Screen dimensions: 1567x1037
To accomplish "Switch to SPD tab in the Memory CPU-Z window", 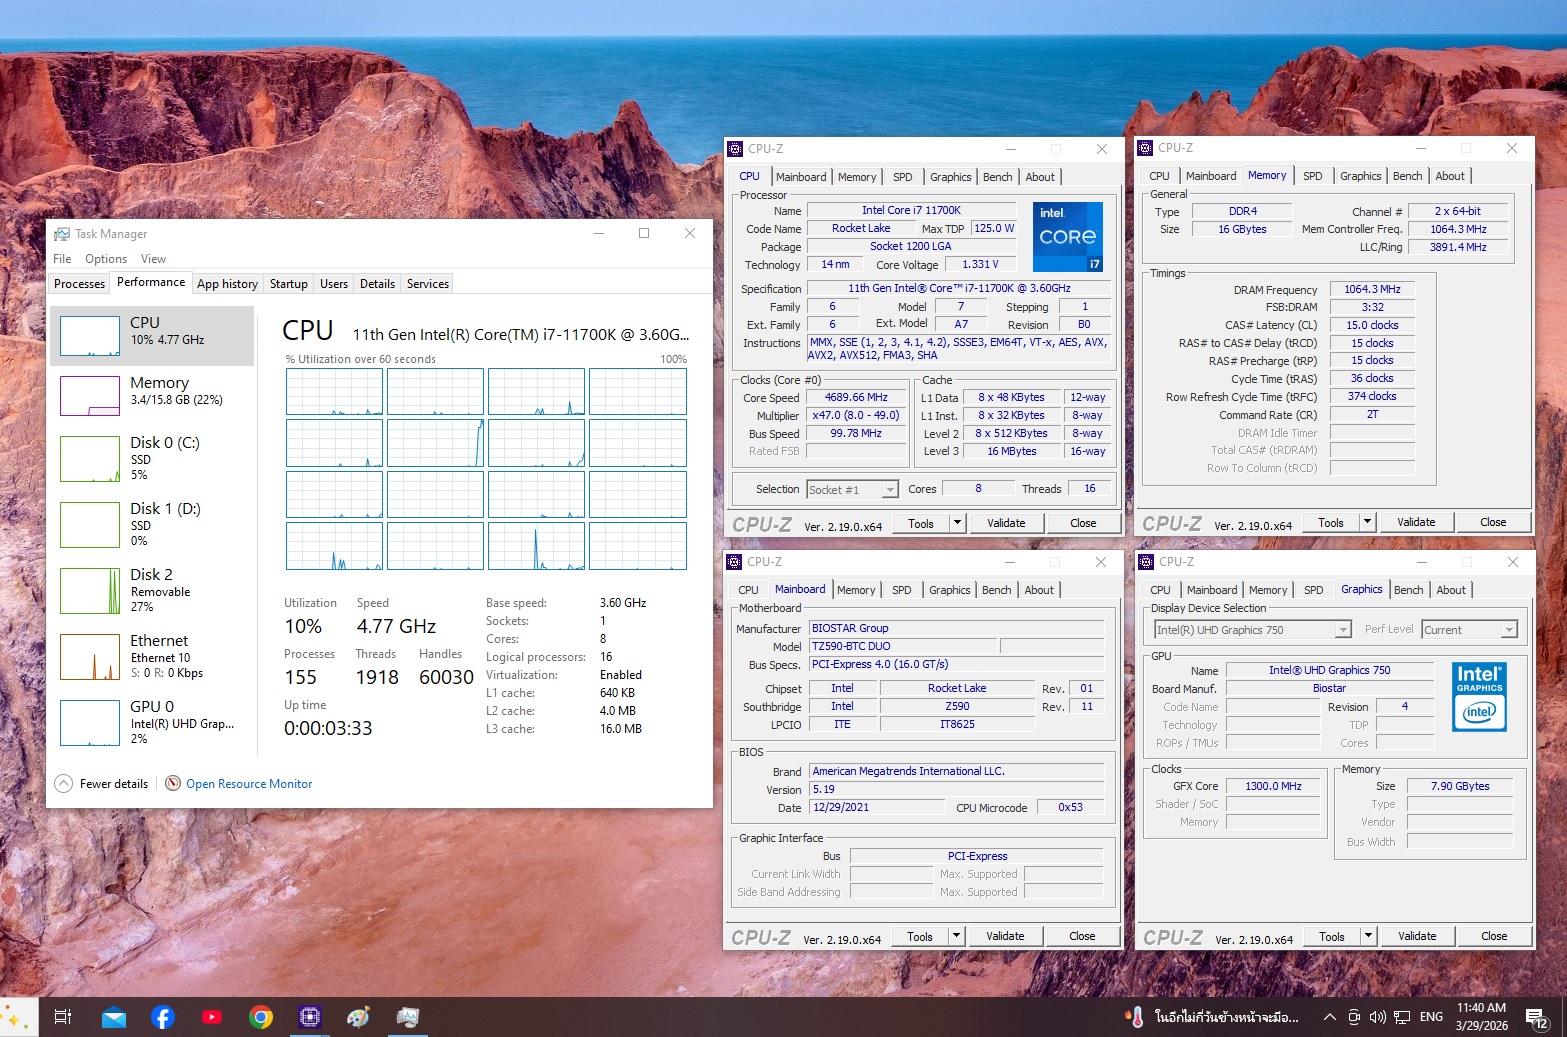I will click(1312, 176).
